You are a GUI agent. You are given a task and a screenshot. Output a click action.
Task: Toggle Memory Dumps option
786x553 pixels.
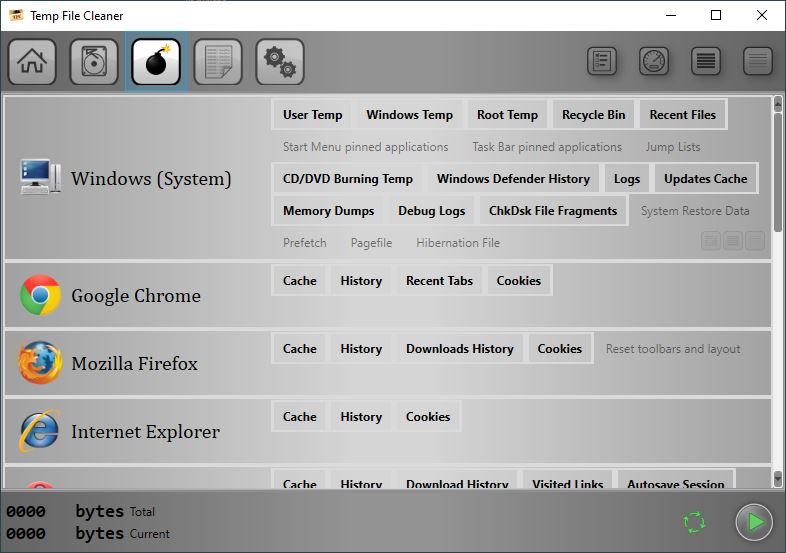point(328,211)
